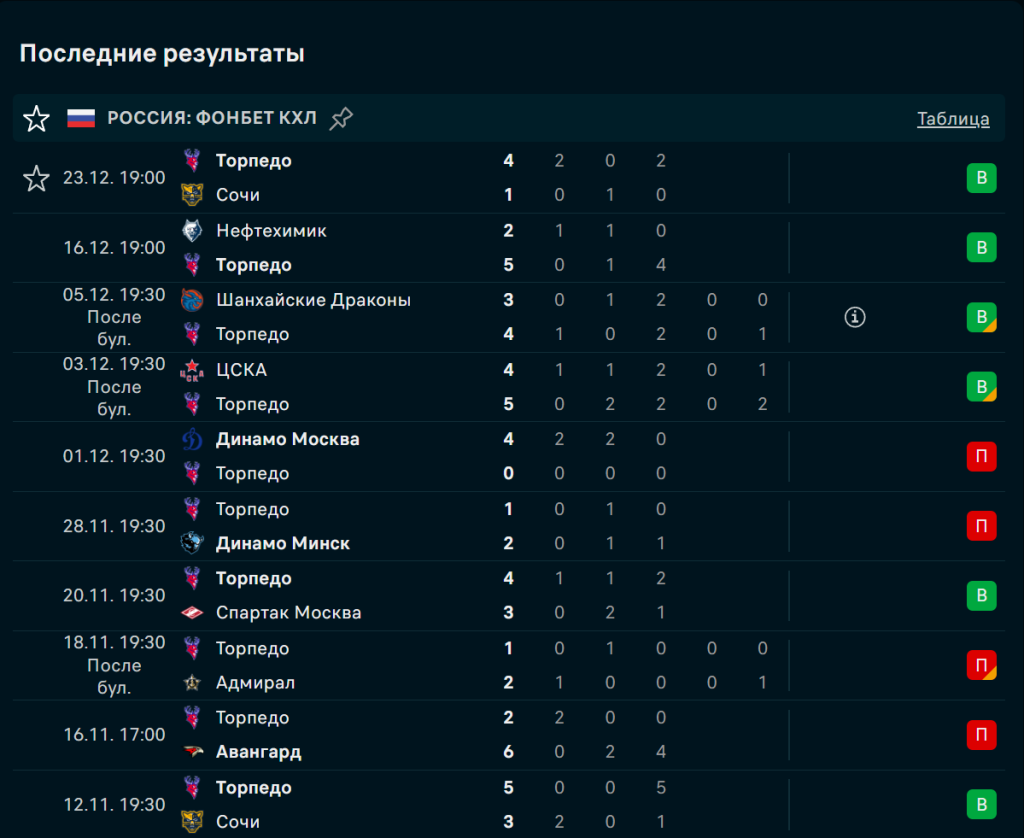This screenshot has width=1024, height=838.
Task: Click the Адмирал team logo
Action: click(x=192, y=683)
